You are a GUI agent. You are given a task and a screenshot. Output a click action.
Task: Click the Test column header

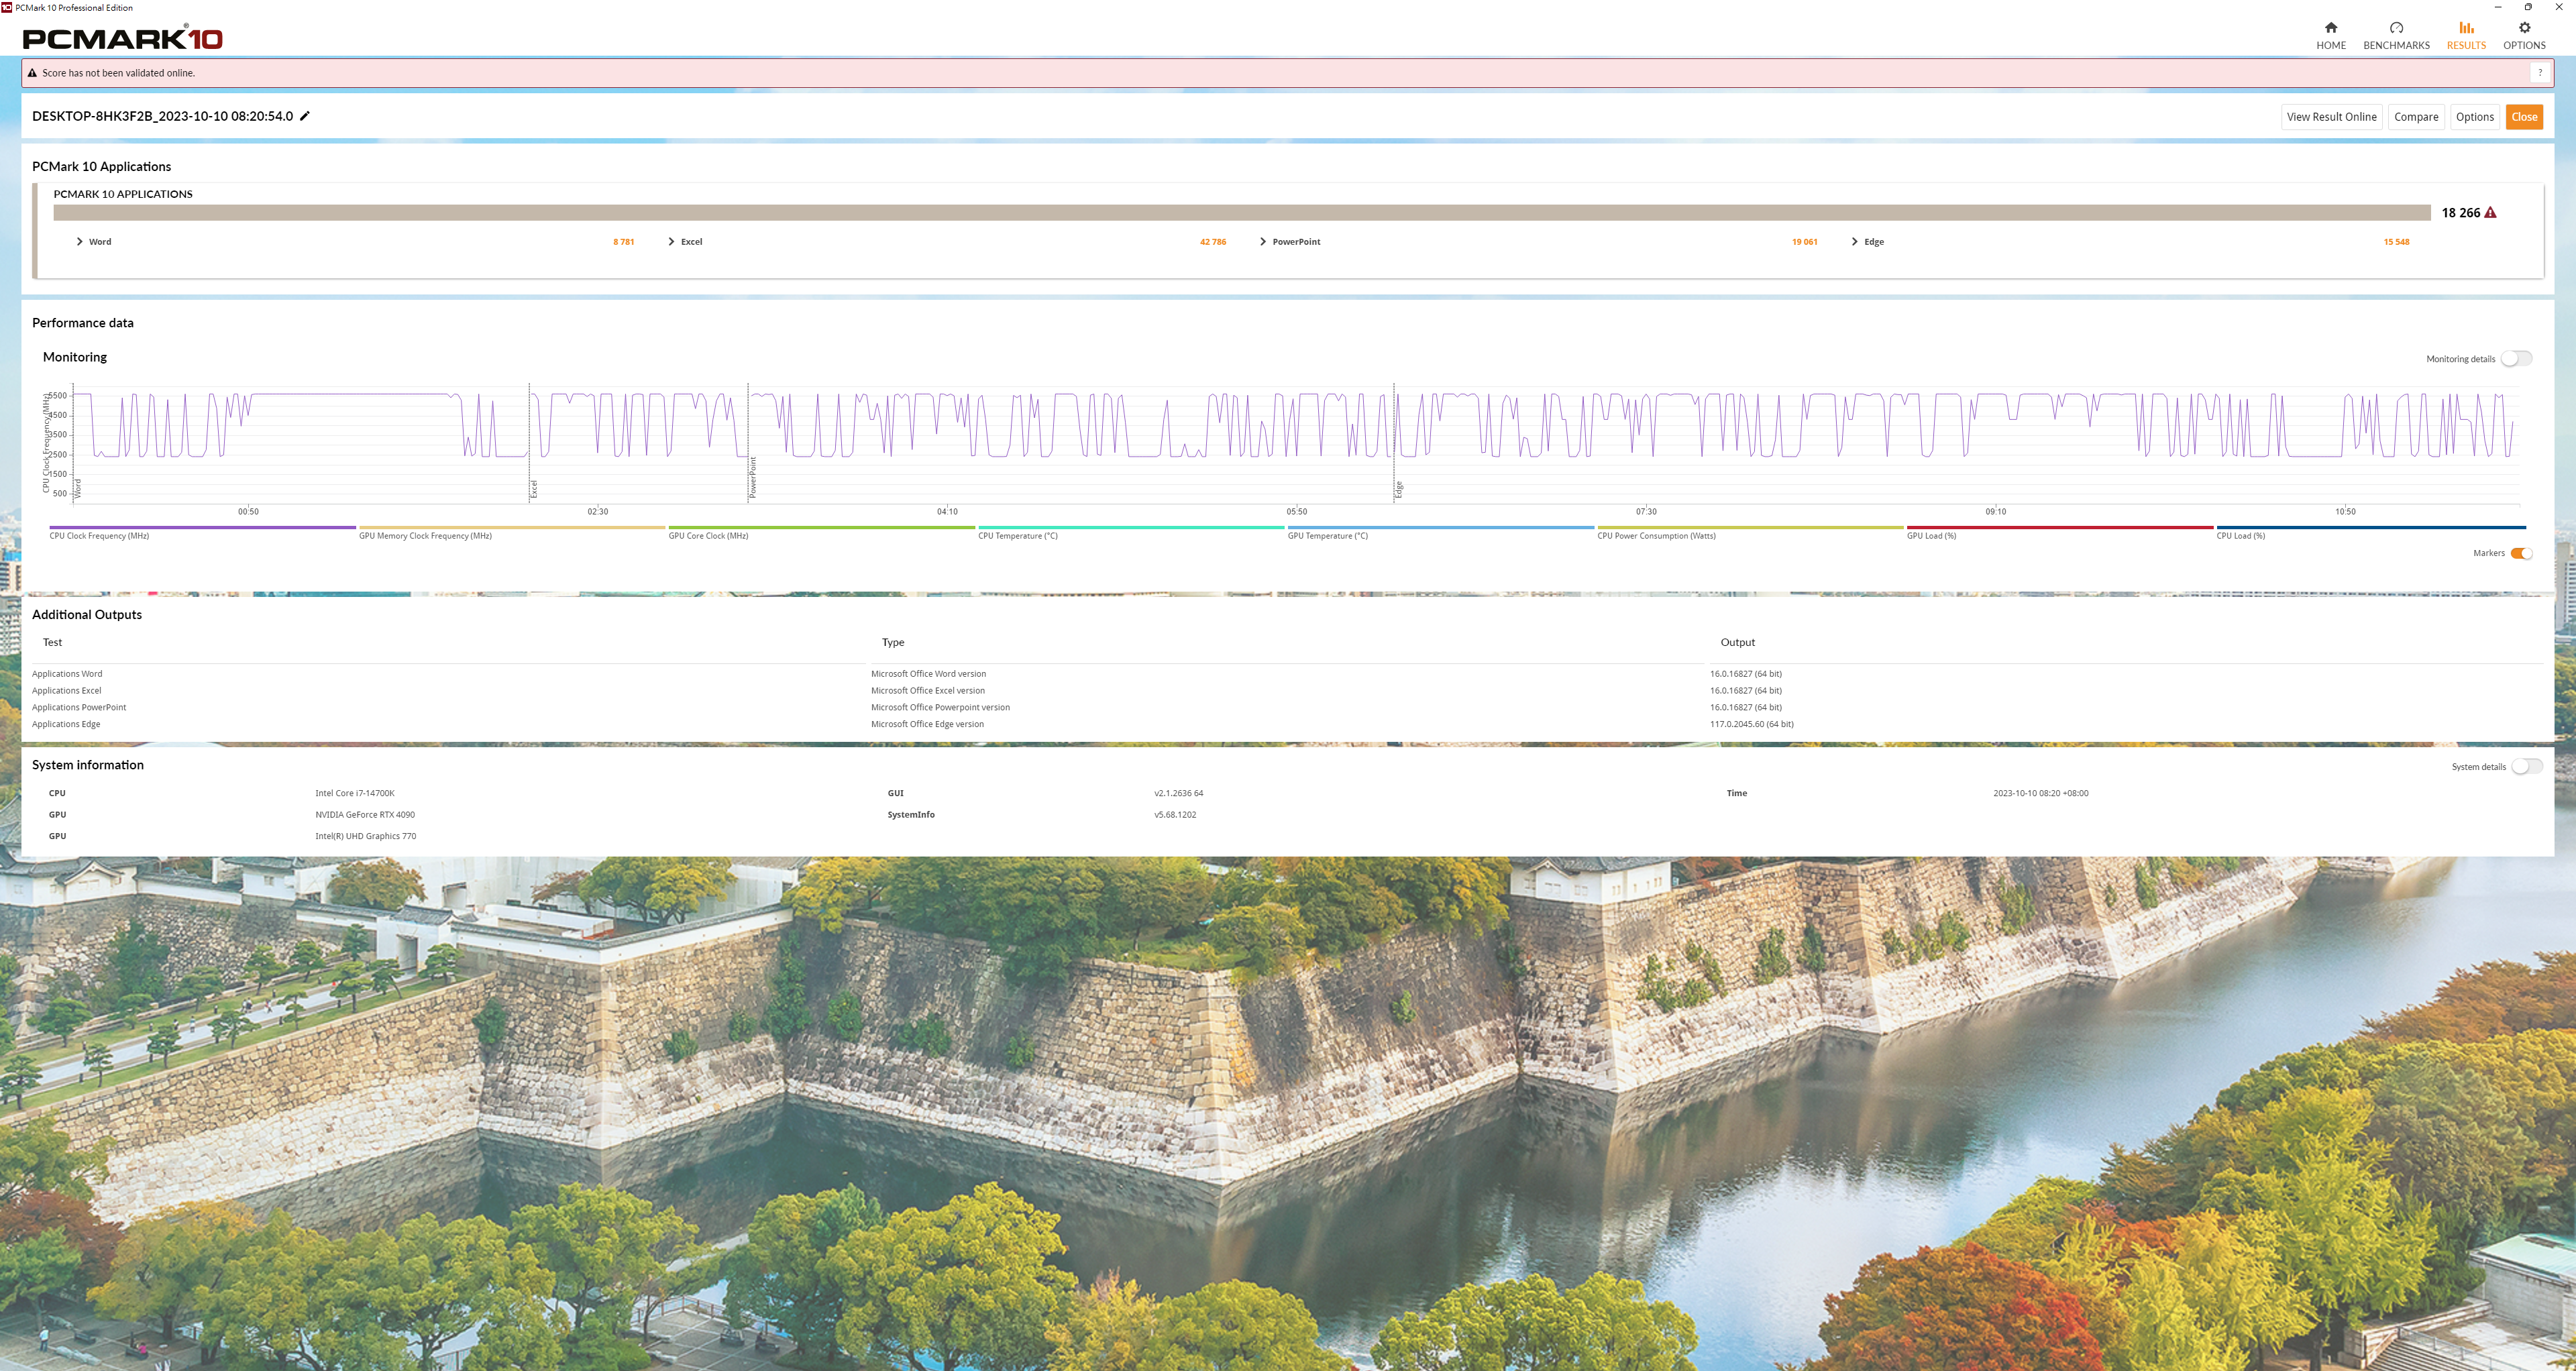tap(52, 643)
